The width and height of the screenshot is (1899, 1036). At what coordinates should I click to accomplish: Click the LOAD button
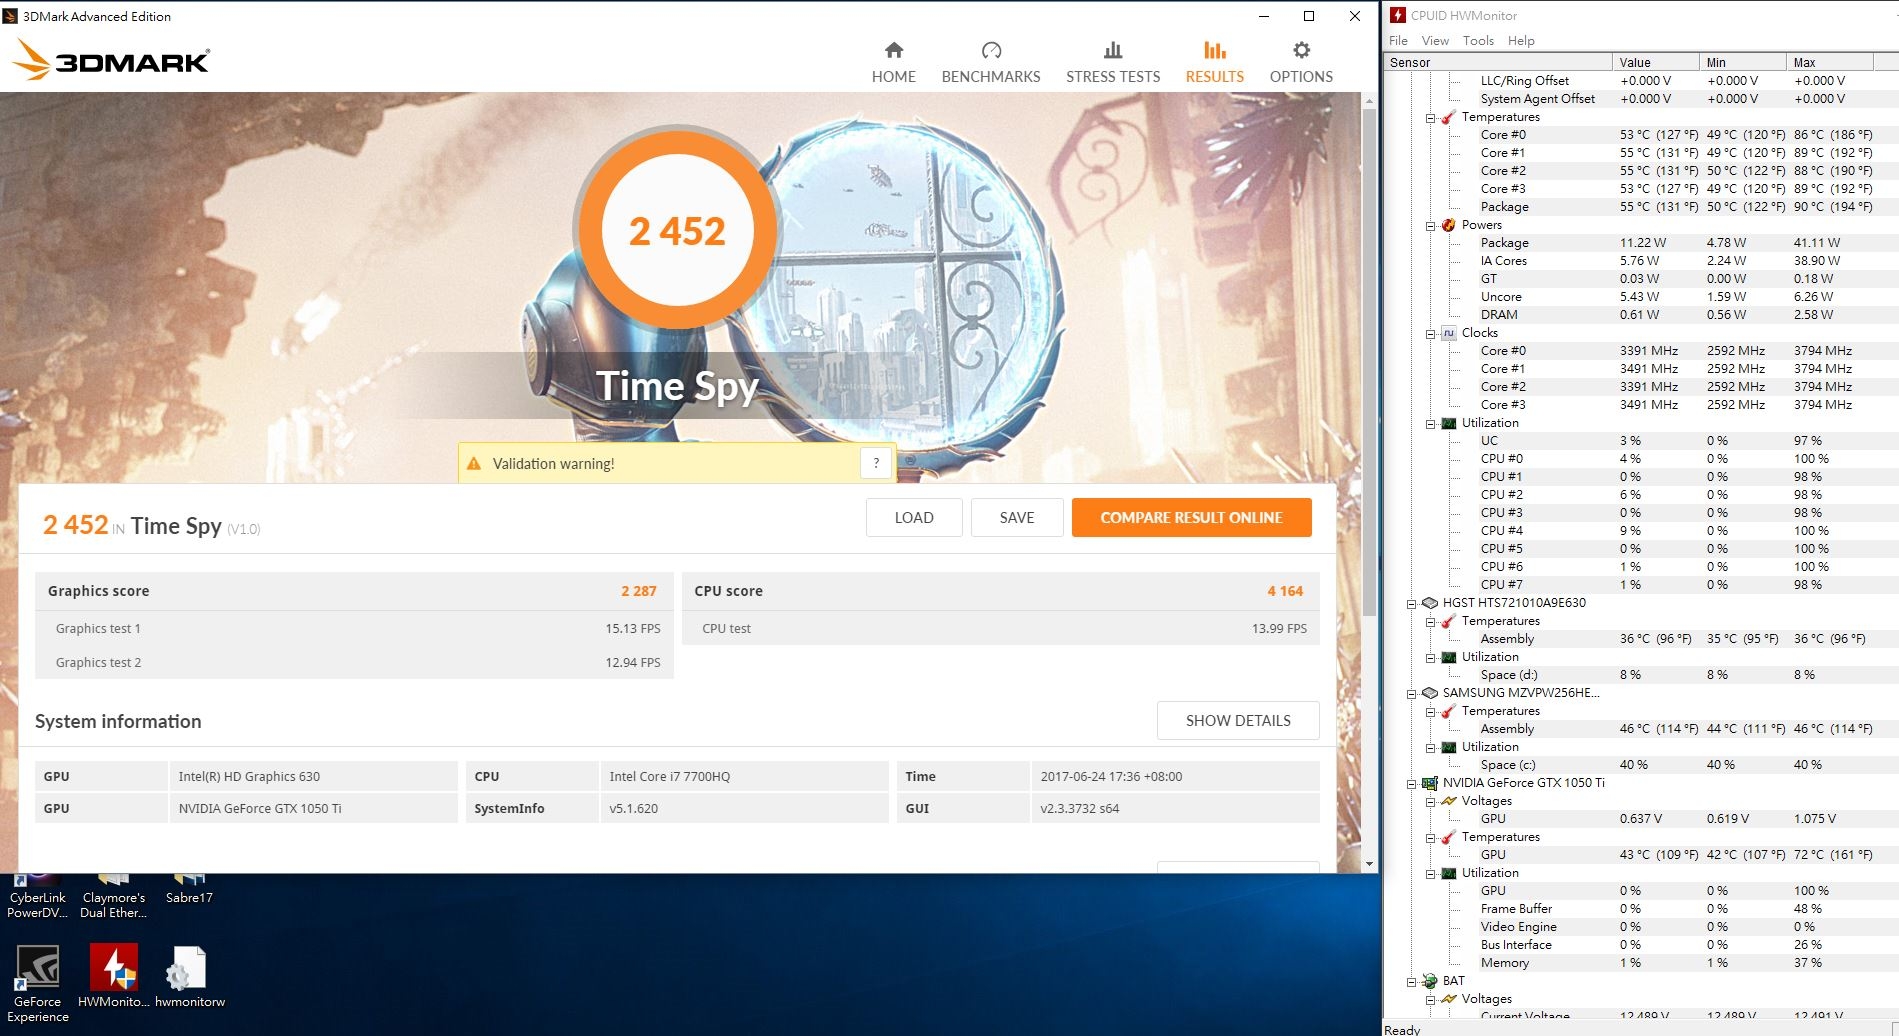coord(914,517)
